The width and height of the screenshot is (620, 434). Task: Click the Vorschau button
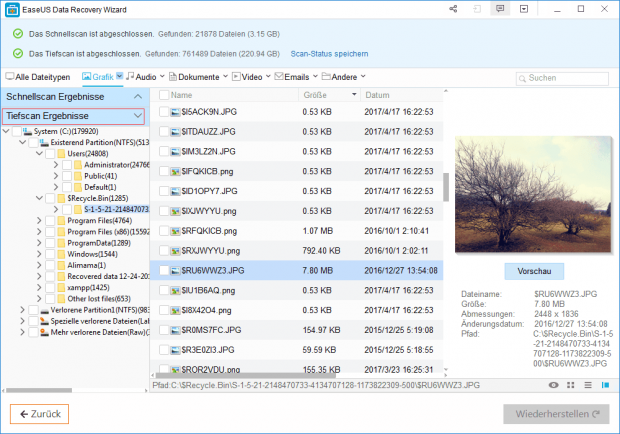pos(534,271)
